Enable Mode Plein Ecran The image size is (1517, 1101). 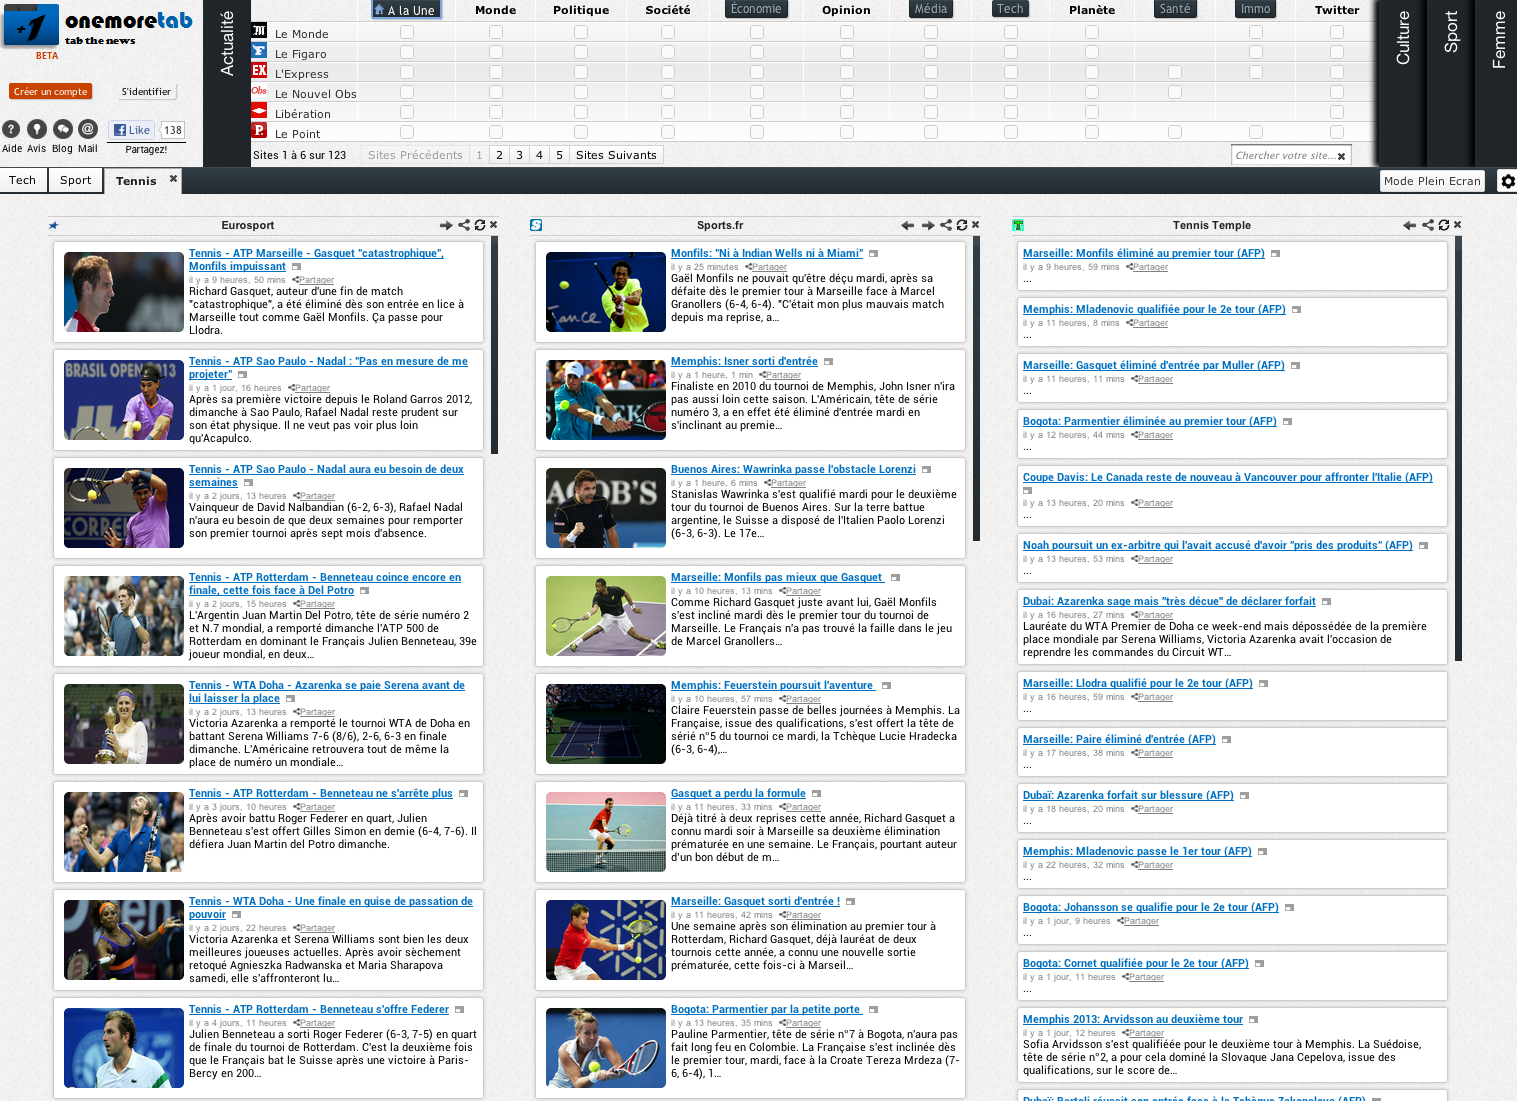1432,181
